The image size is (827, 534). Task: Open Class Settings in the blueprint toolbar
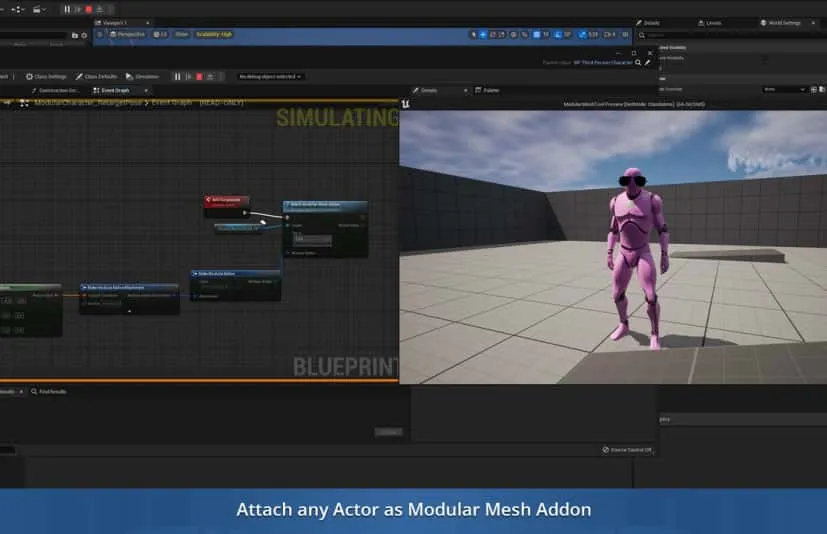click(46, 76)
